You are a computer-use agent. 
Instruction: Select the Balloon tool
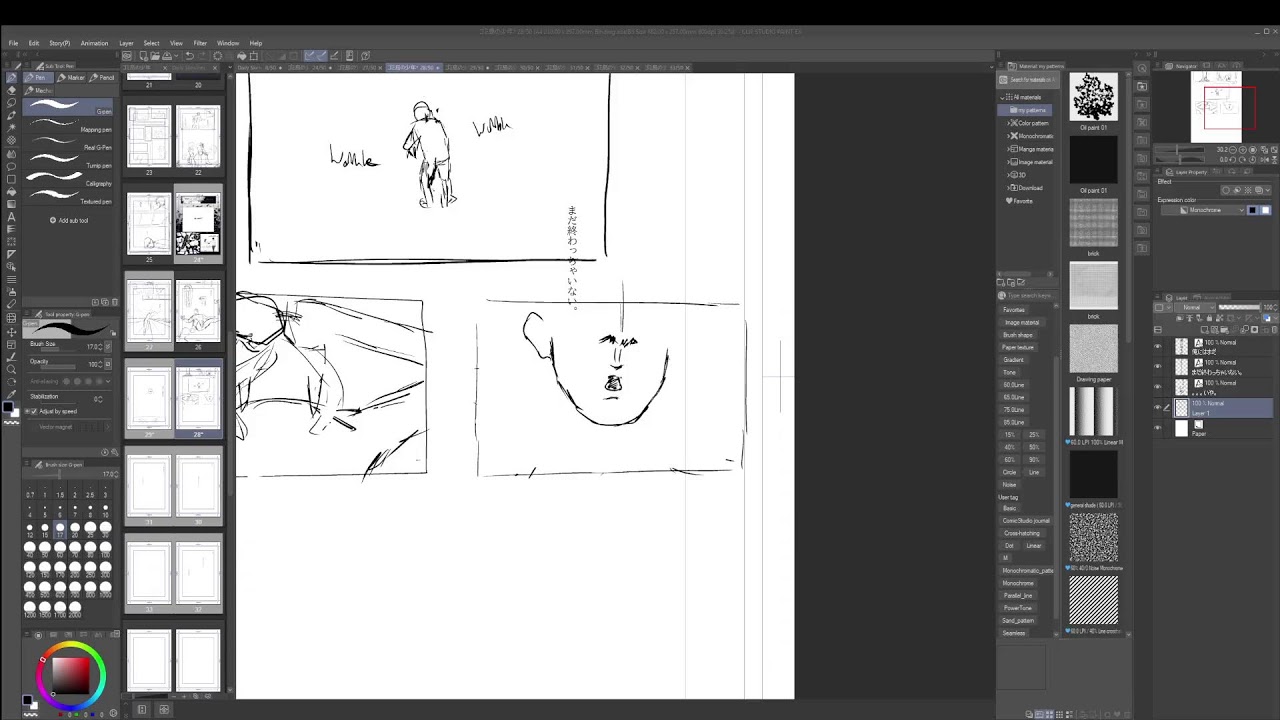tap(12, 166)
